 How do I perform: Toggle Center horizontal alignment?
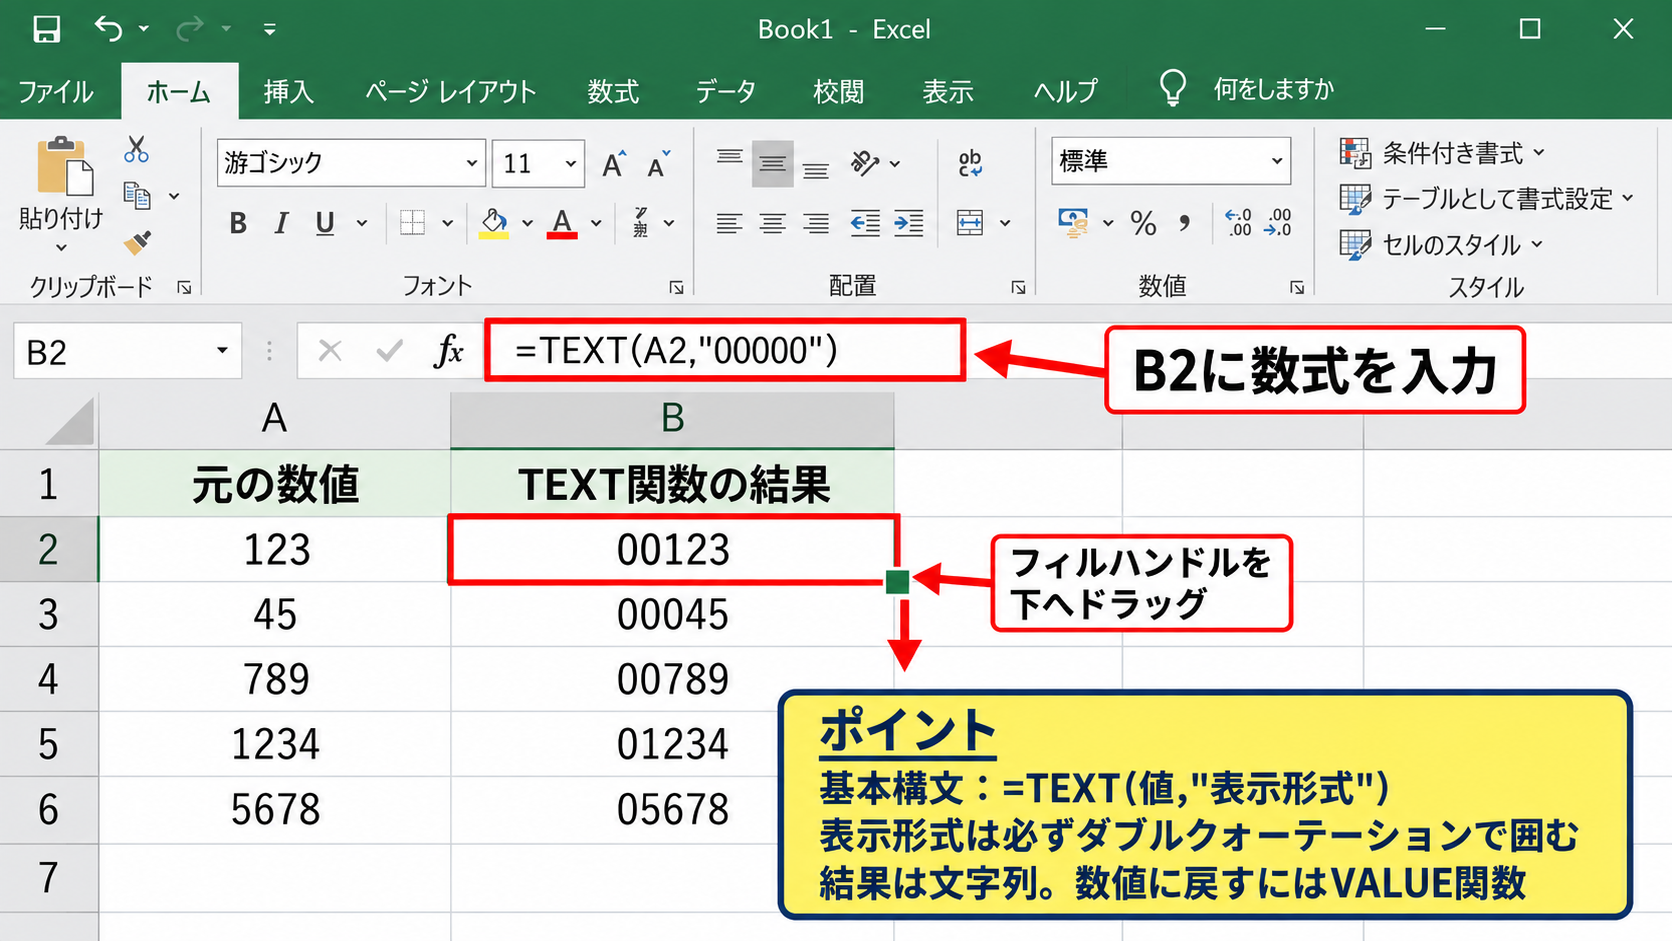coord(772,223)
